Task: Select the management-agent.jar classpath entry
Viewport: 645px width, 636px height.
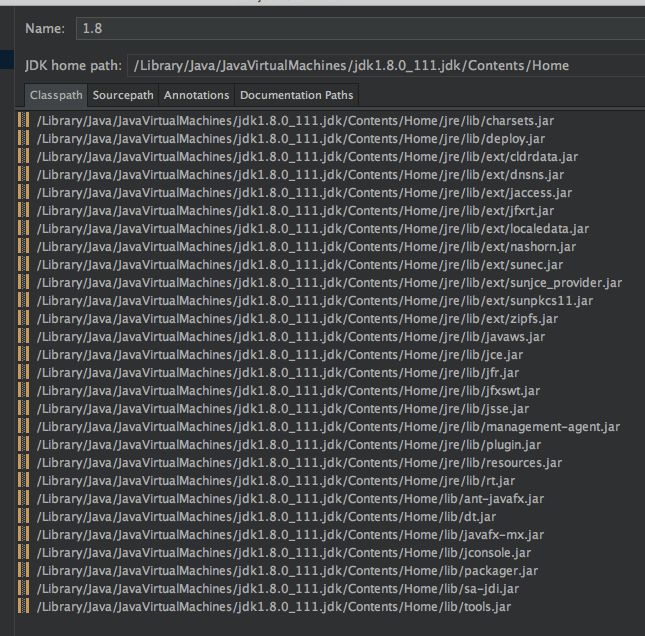Action: tap(328, 427)
